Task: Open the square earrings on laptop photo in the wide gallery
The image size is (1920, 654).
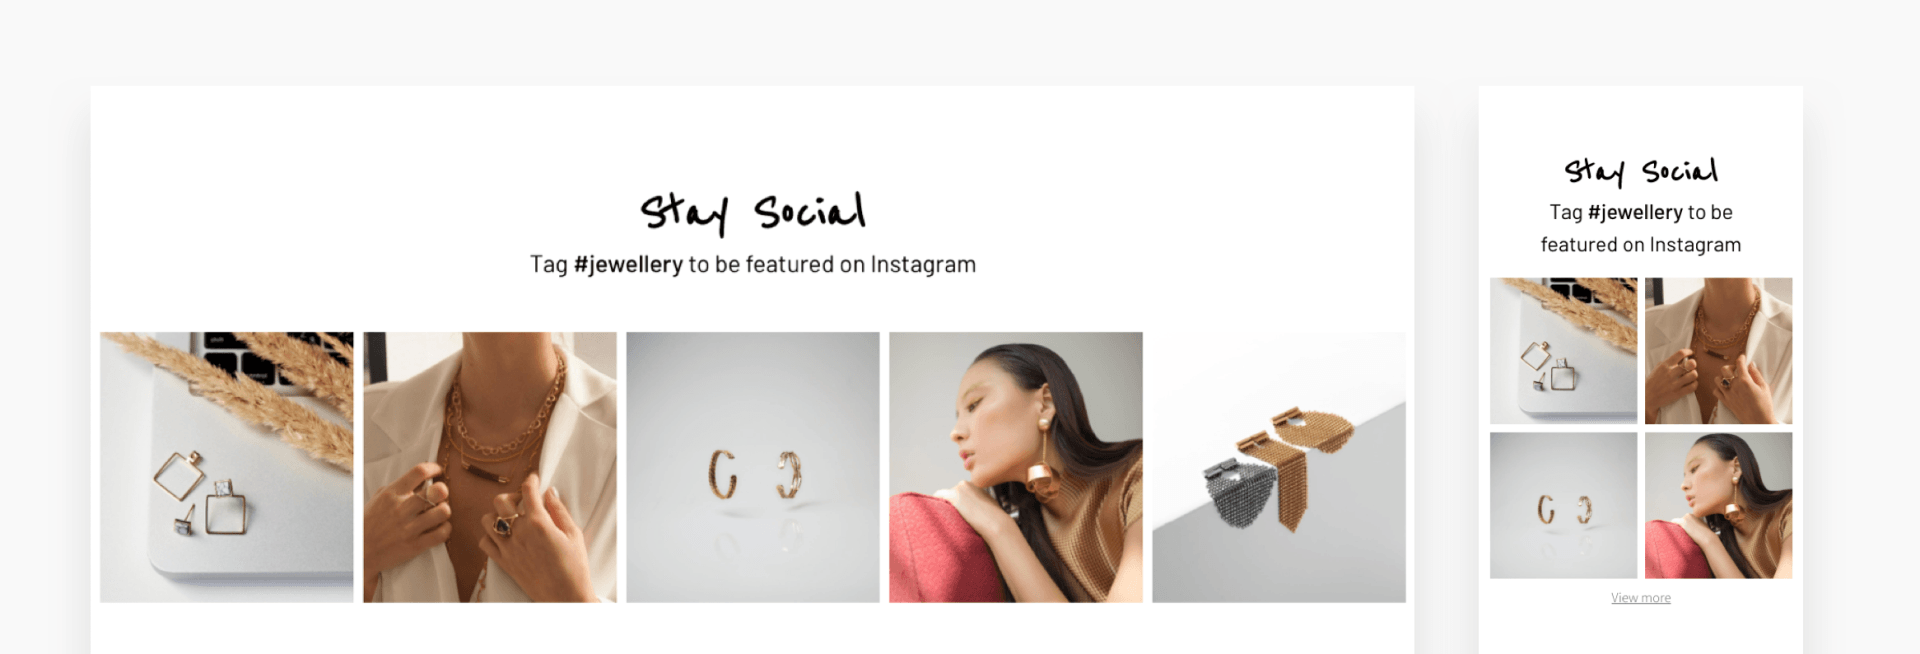Action: (227, 467)
